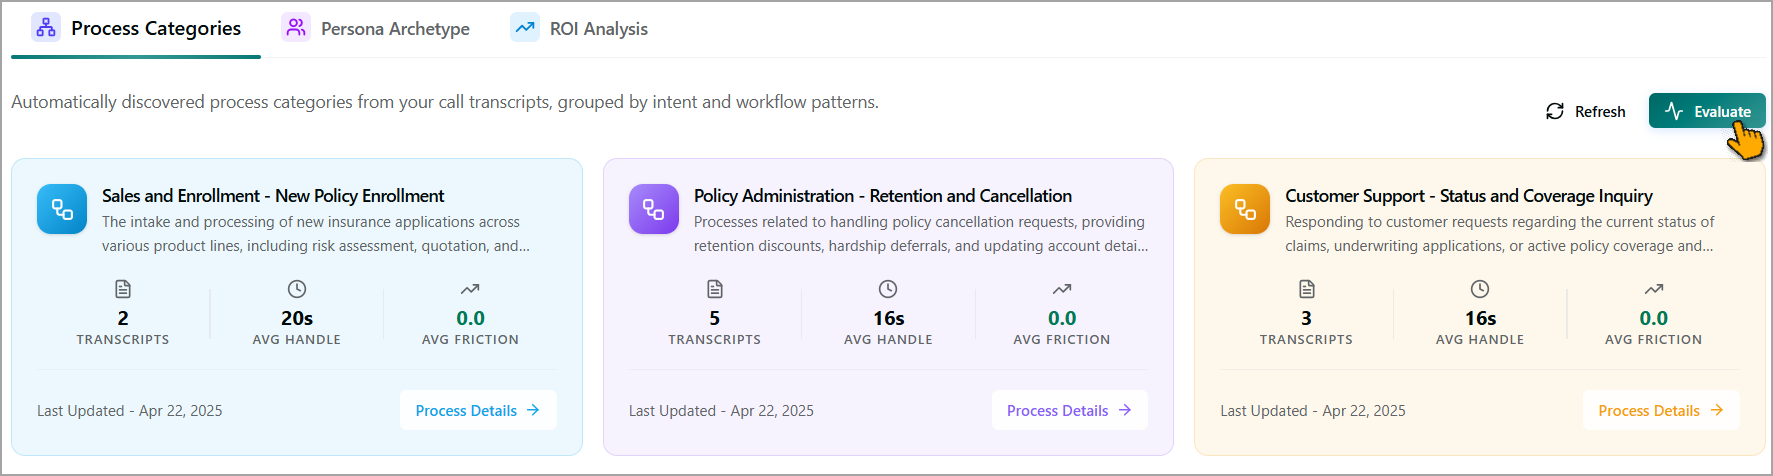Viewport: 1773px width, 476px height.
Task: Click the arrow in Sales Enrollment Process Details
Action: coord(533,410)
